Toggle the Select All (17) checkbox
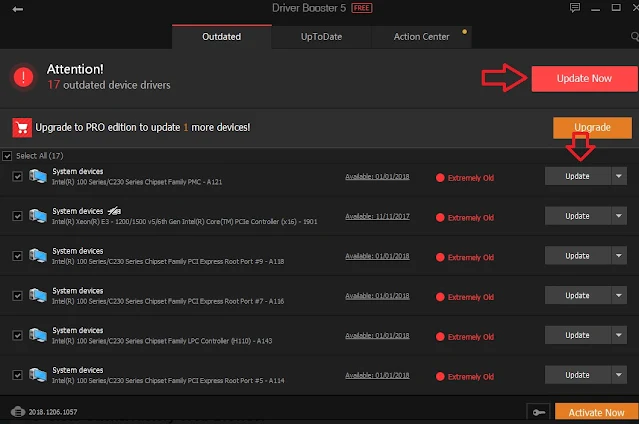This screenshot has height=424, width=639. [x=7, y=156]
